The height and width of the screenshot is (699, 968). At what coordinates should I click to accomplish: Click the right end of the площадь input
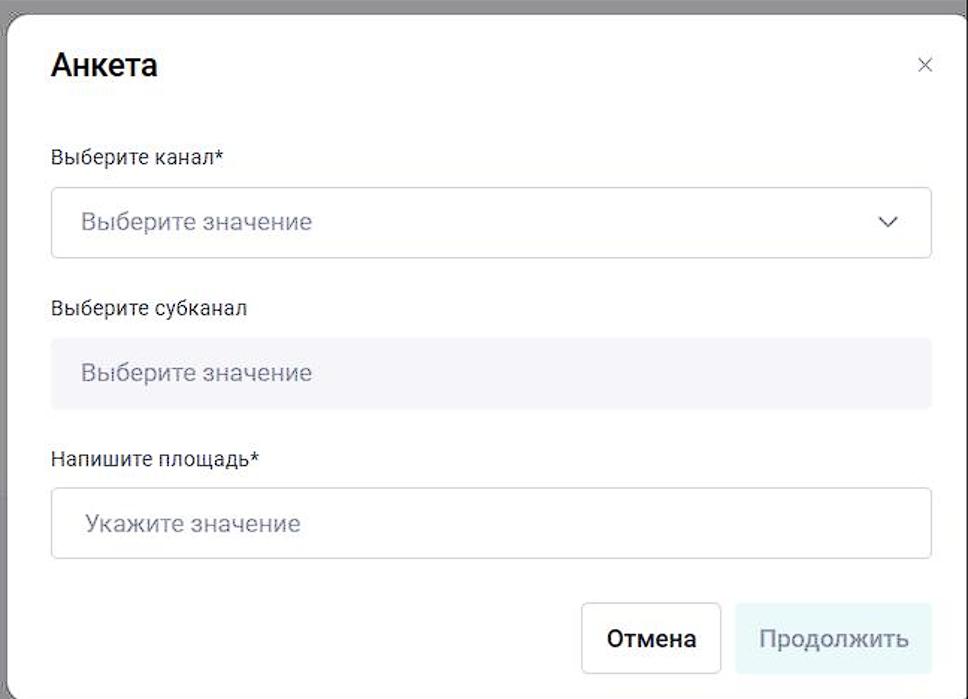[900, 523]
